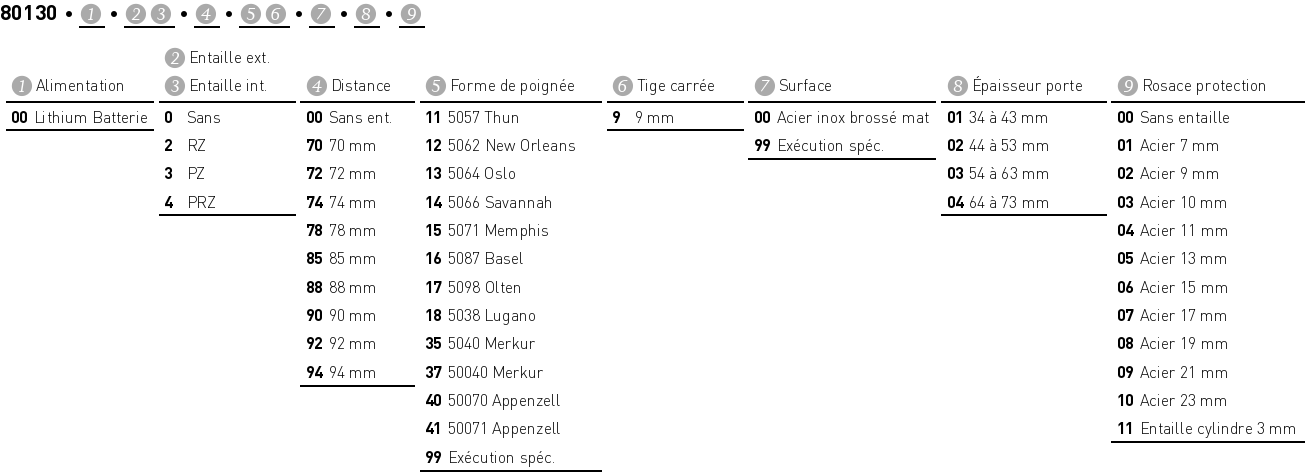Select the 00 Lithium Batterie option
Image resolution: width=1310 pixels, height=472 pixels.
pyautogui.click(x=79, y=118)
